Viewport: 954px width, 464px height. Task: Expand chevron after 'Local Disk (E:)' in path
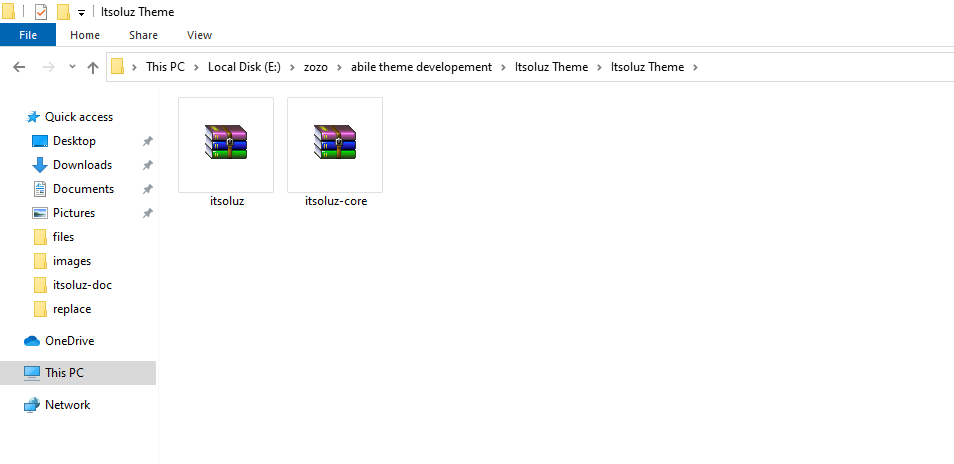[279, 67]
